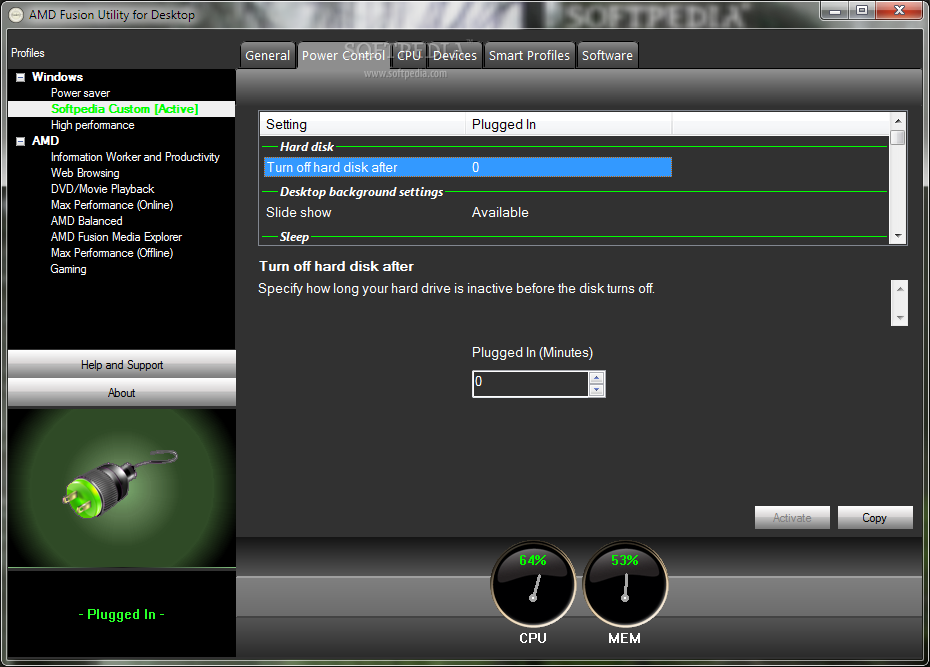The image size is (930, 667).
Task: Select Information Worker and Productivity profile
Action: (x=135, y=157)
